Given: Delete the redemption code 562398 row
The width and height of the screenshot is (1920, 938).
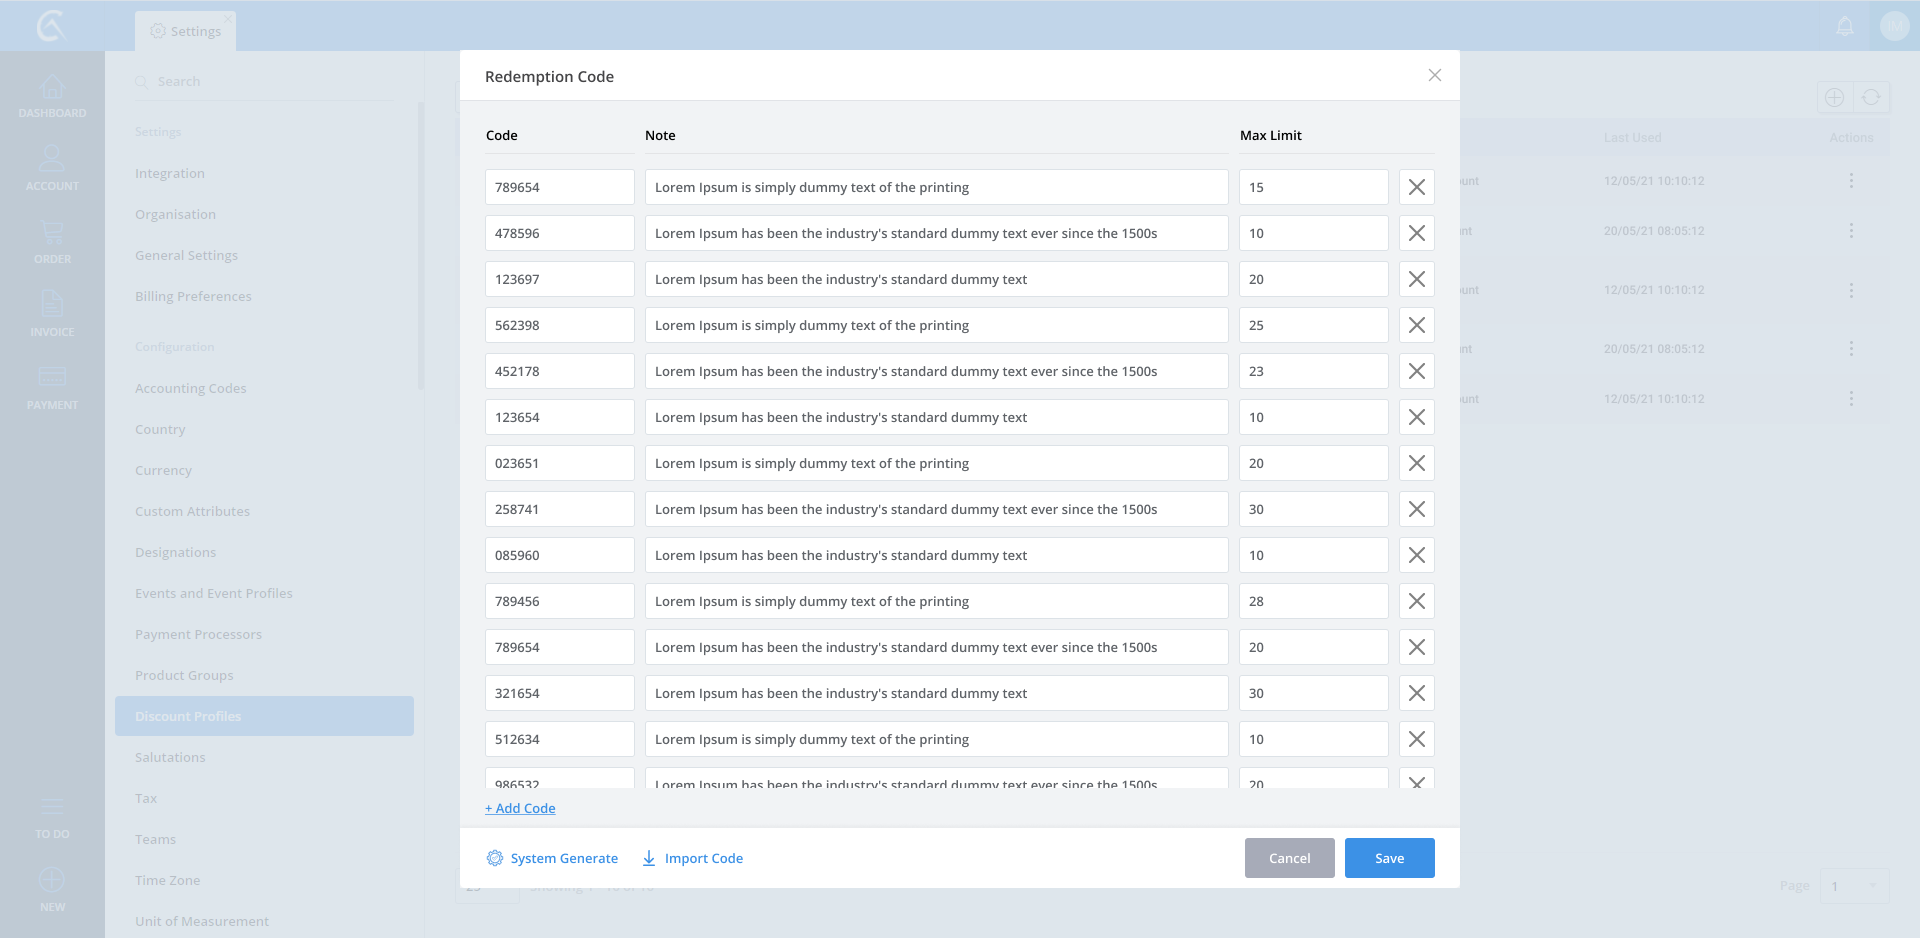Looking at the screenshot, I should click(x=1416, y=325).
